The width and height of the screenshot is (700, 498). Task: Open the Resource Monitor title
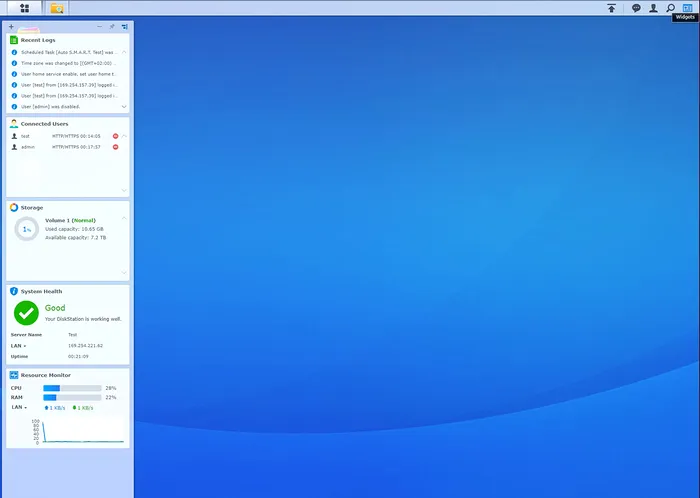click(46, 375)
